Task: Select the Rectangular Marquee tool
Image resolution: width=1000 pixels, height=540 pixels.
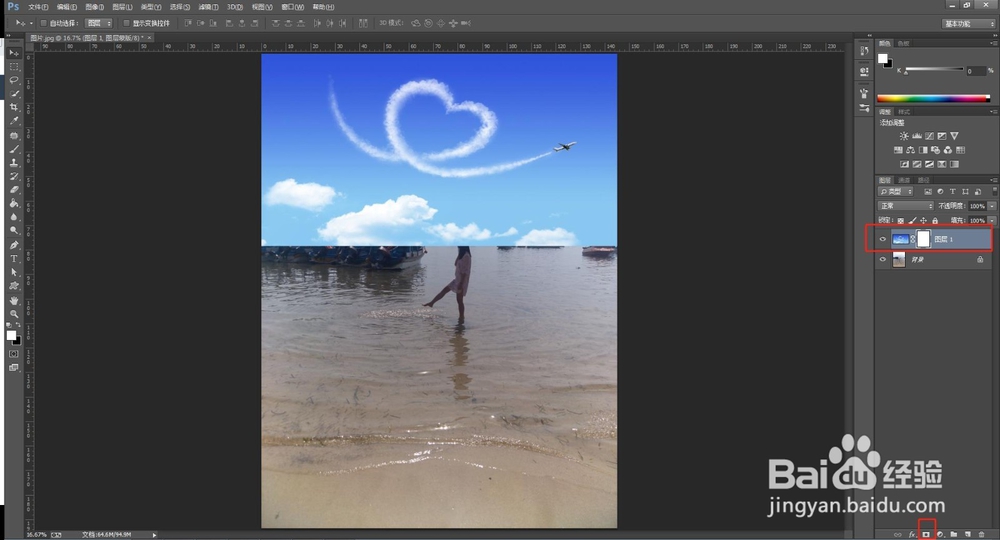Action: (x=14, y=66)
